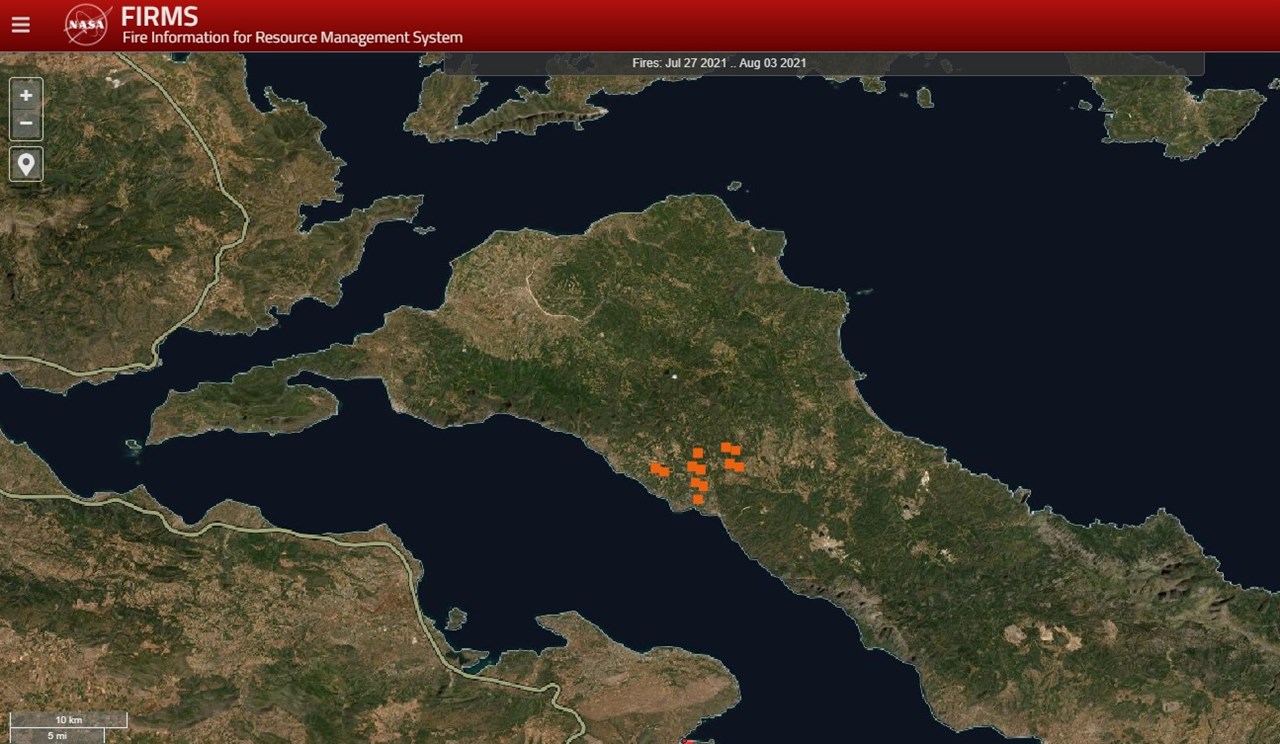Open the hamburger menu
The width and height of the screenshot is (1280, 744).
20,25
